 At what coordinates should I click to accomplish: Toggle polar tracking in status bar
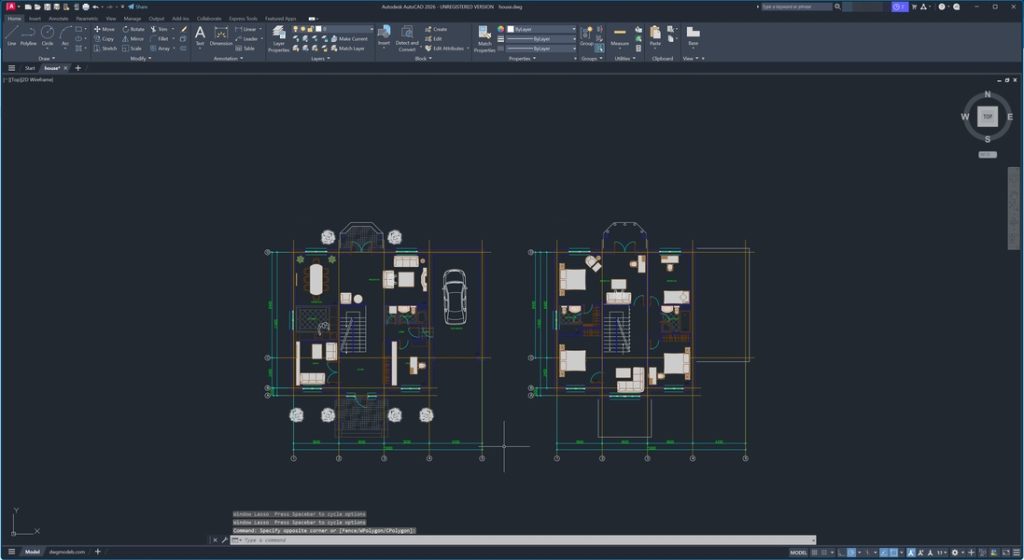pos(851,553)
